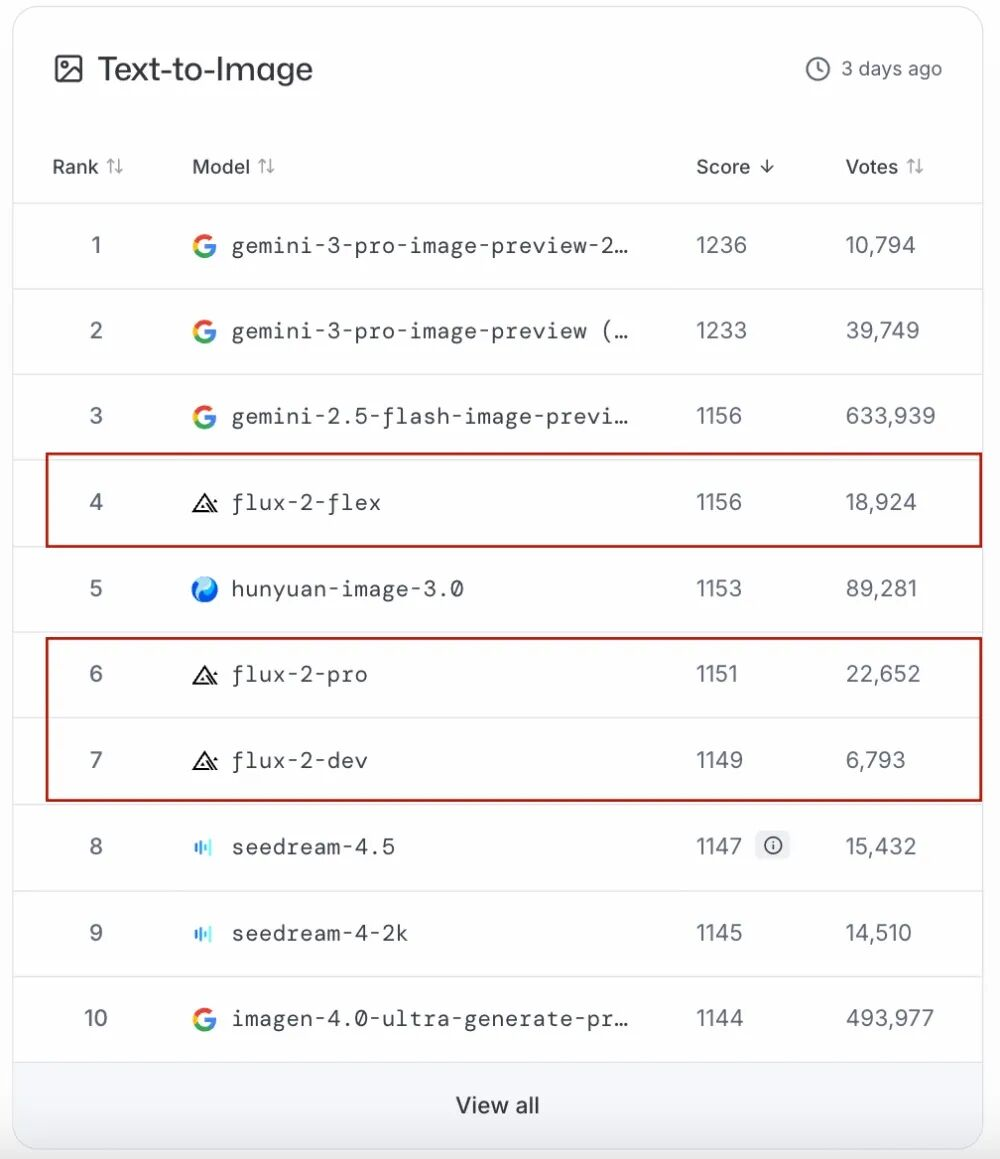Click the Google logo for gemini-2.5-flash-image-preview
The height and width of the screenshot is (1159, 1000).
204,417
